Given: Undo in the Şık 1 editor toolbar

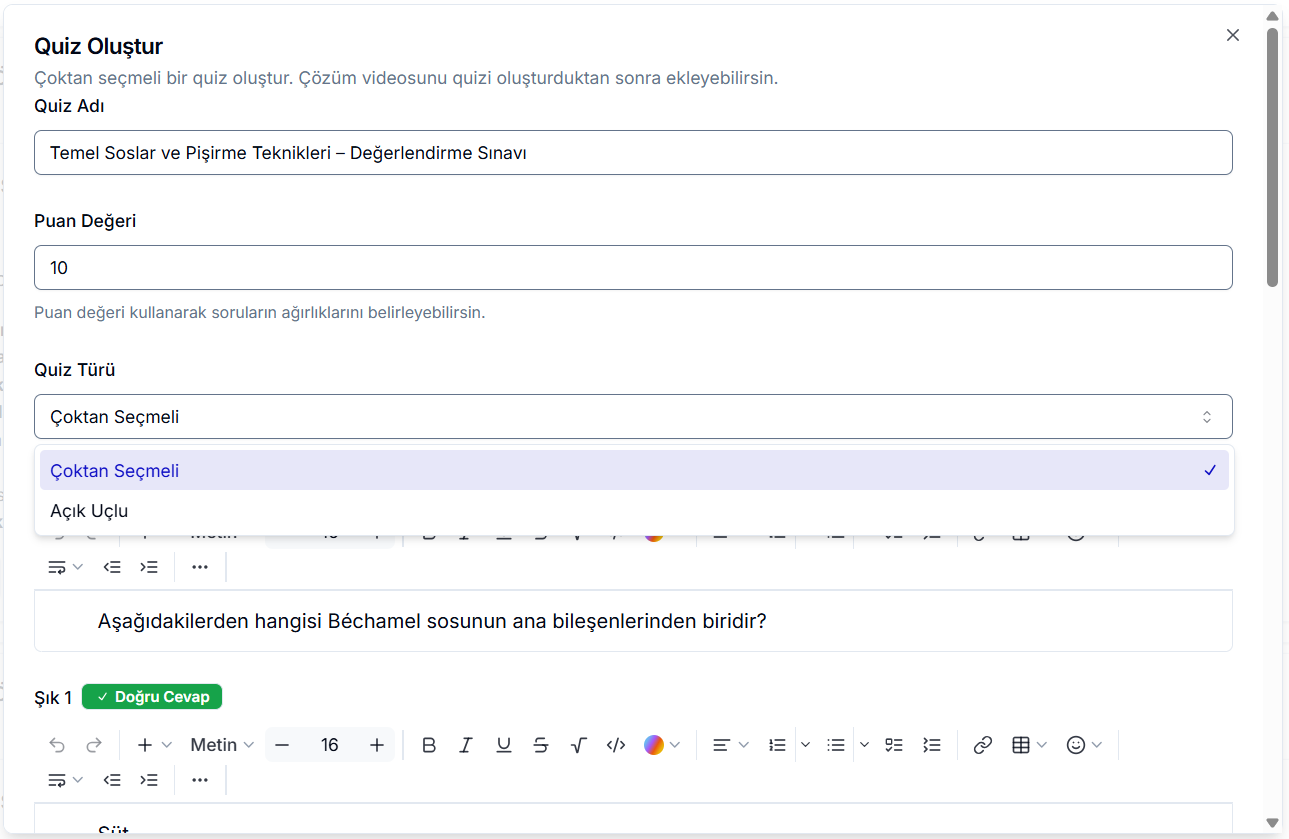Looking at the screenshot, I should 57,745.
